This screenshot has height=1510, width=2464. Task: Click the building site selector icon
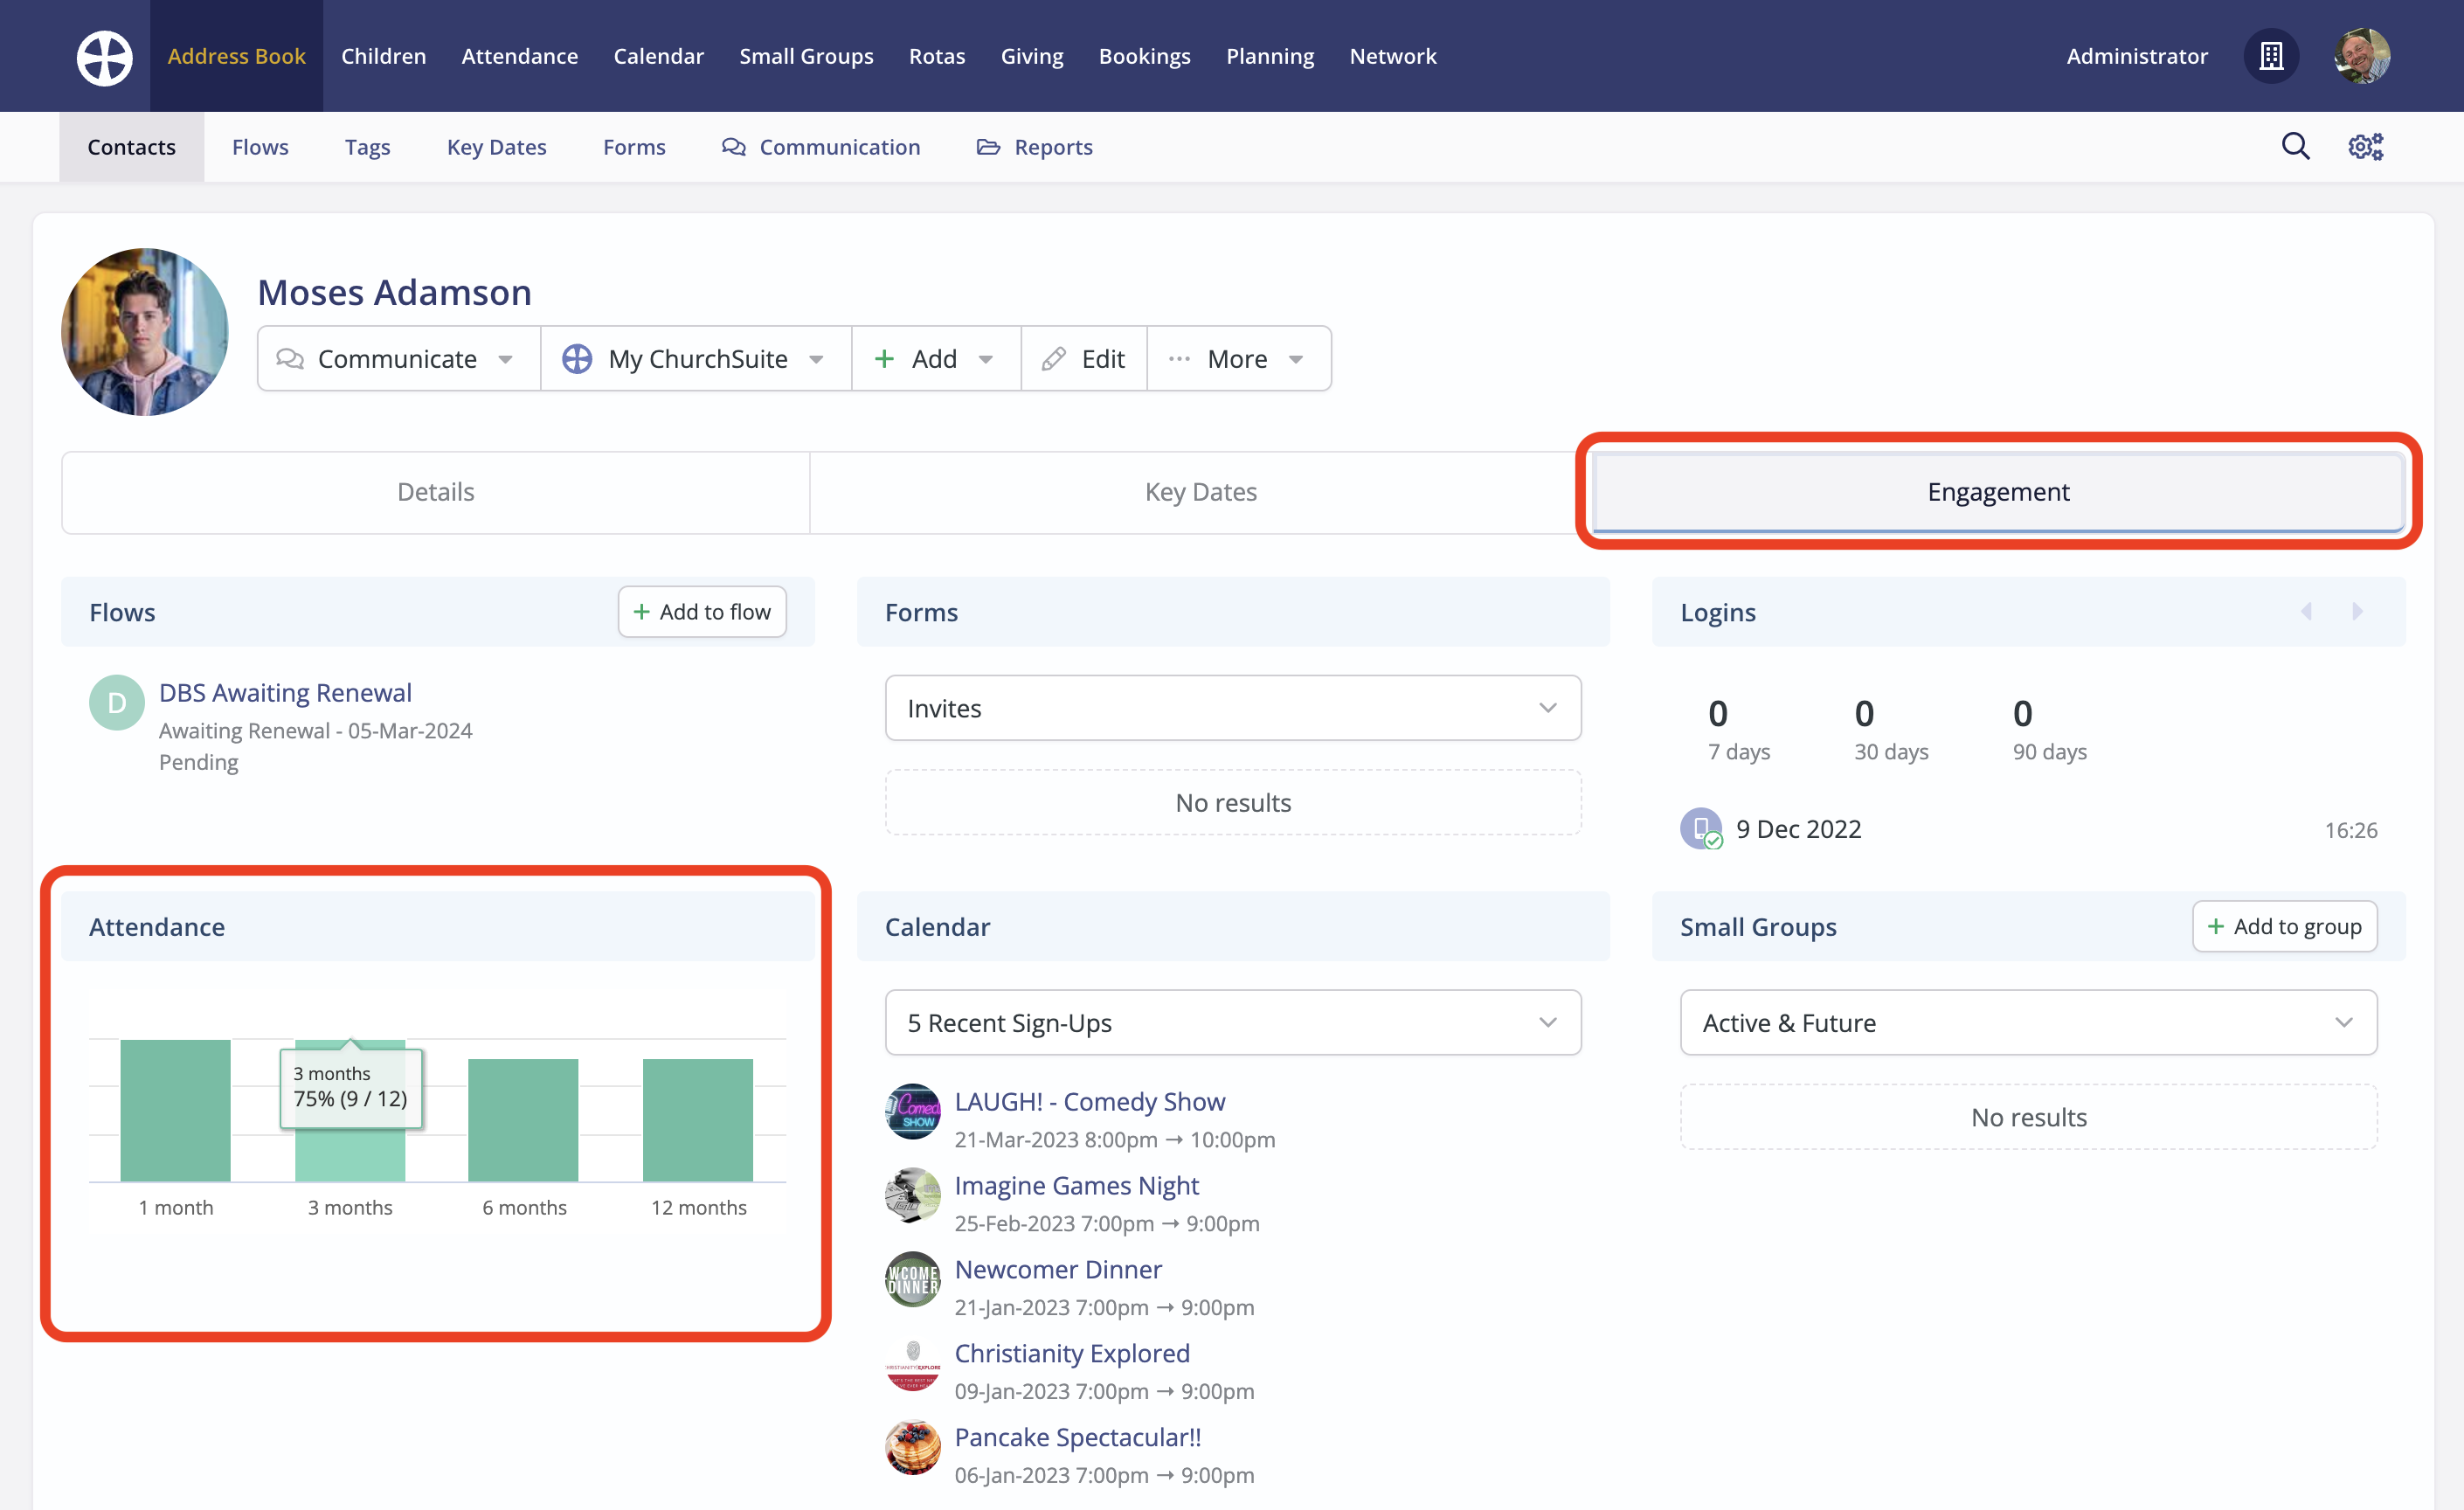coord(2271,56)
